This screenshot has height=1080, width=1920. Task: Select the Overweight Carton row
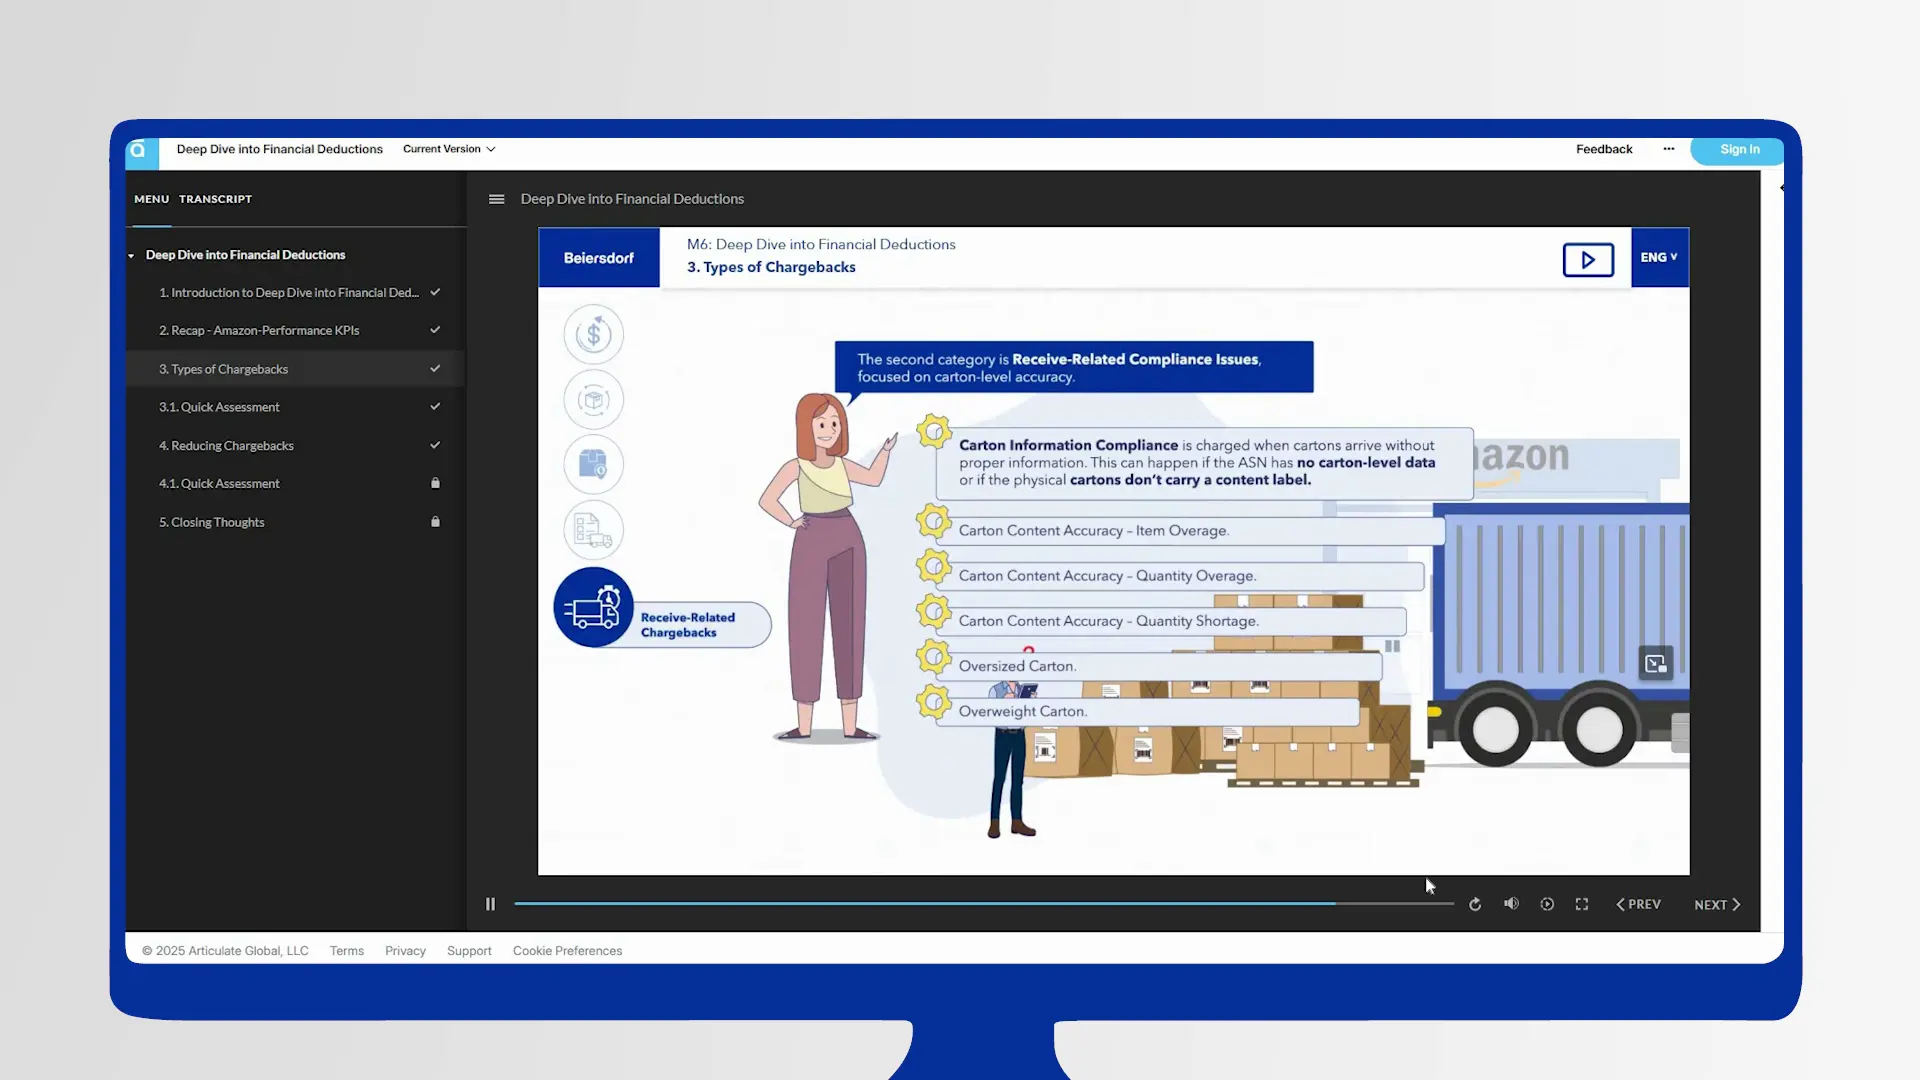tap(1148, 711)
